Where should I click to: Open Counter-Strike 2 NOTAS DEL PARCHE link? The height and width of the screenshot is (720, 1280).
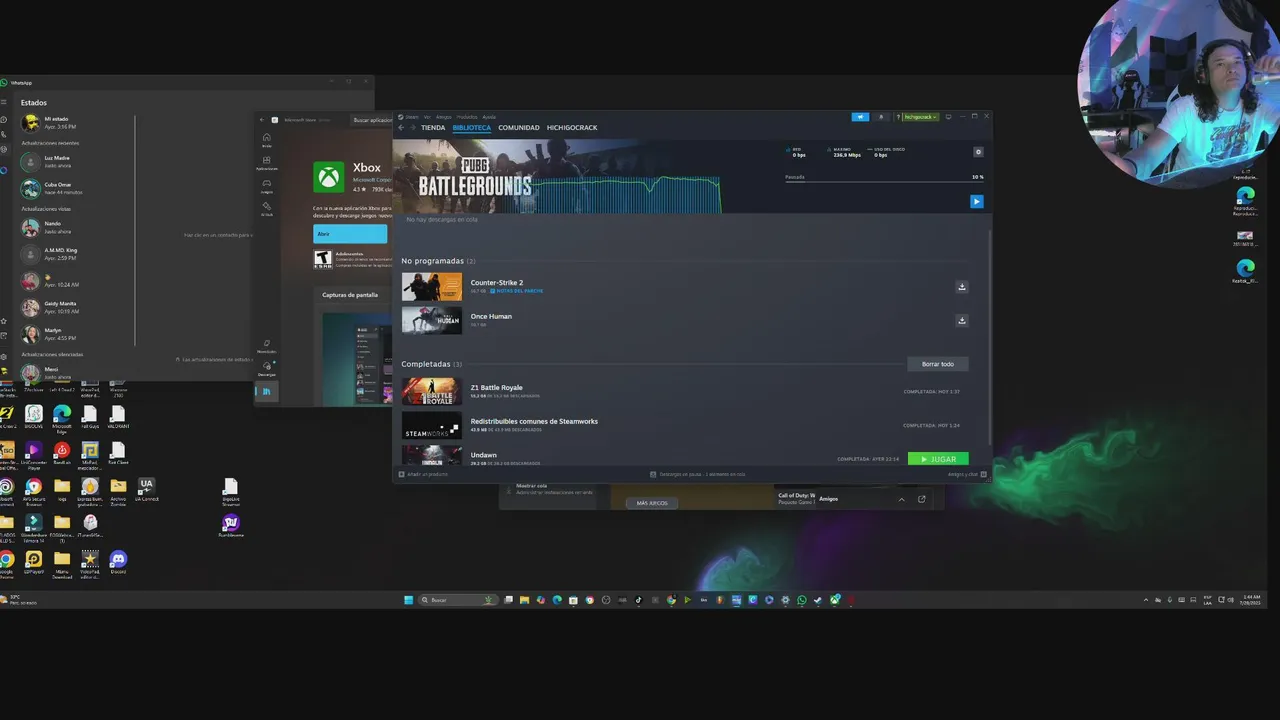click(x=516, y=291)
